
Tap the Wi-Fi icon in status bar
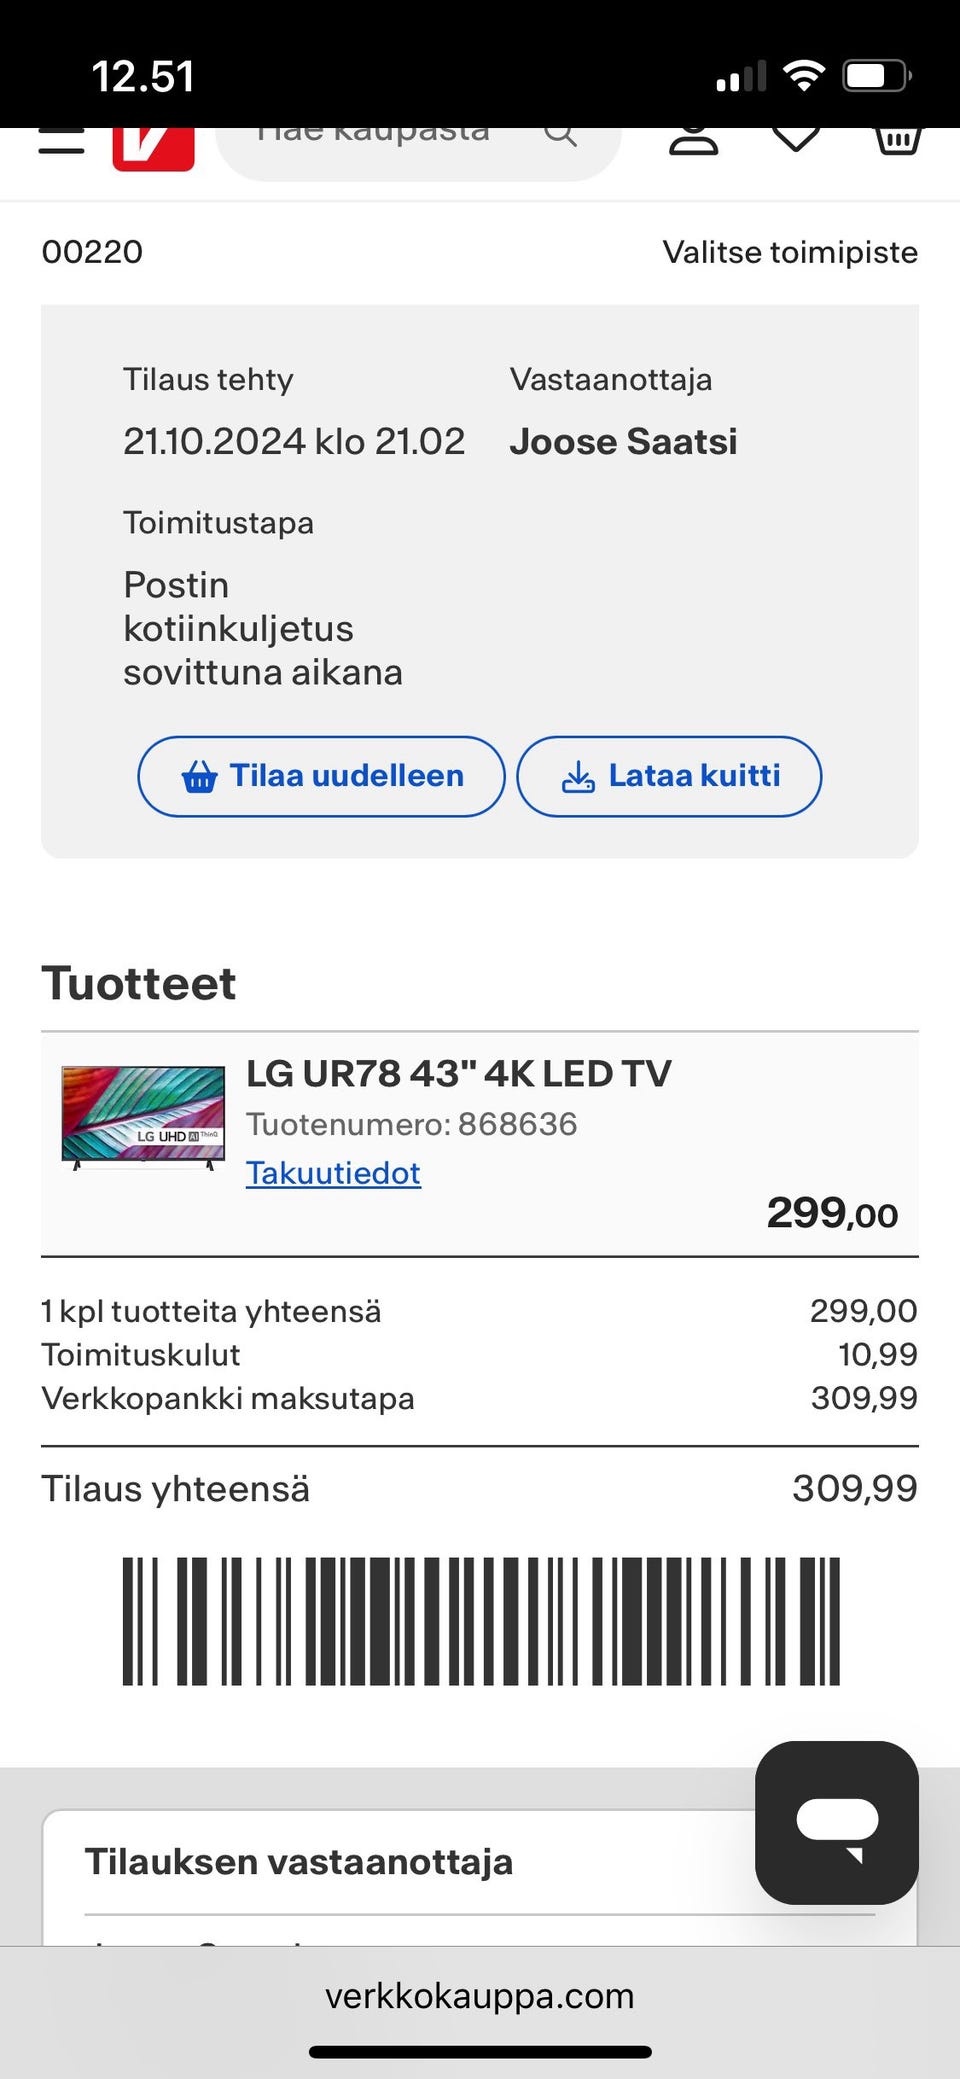(803, 76)
